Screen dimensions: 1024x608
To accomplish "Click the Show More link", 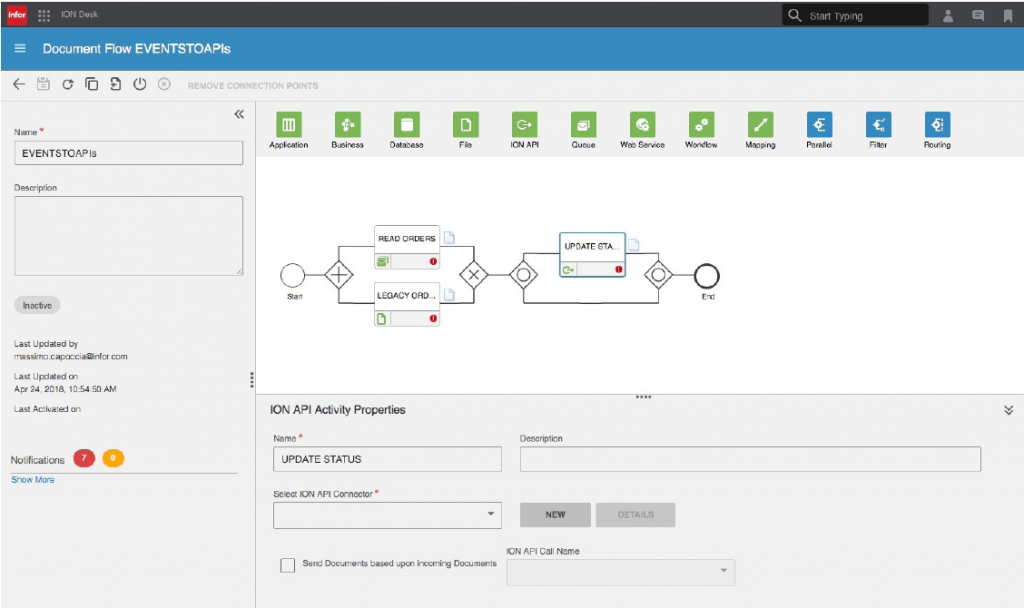I will pos(33,479).
